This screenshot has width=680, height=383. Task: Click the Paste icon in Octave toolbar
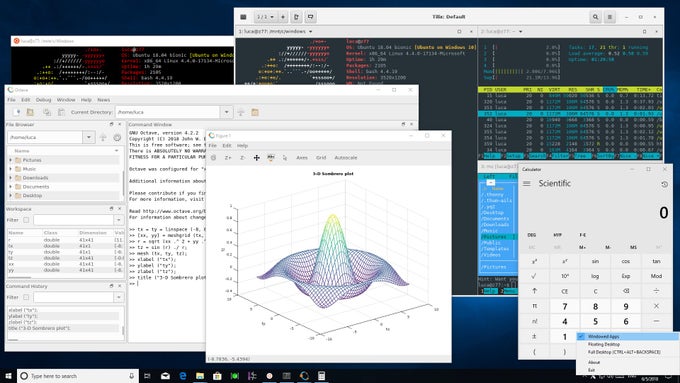(61, 112)
